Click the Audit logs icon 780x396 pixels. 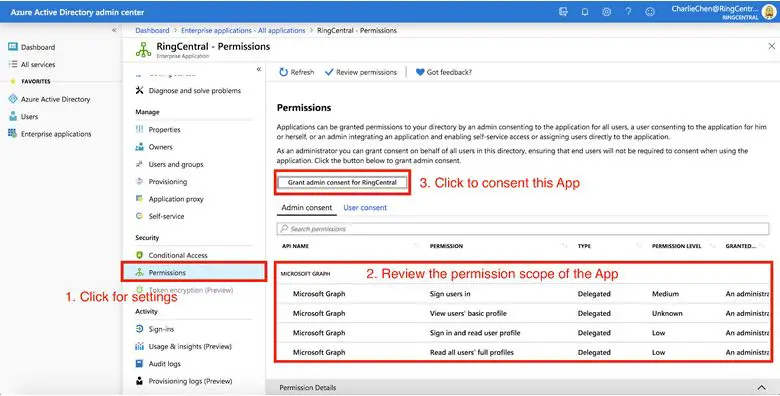pos(139,364)
